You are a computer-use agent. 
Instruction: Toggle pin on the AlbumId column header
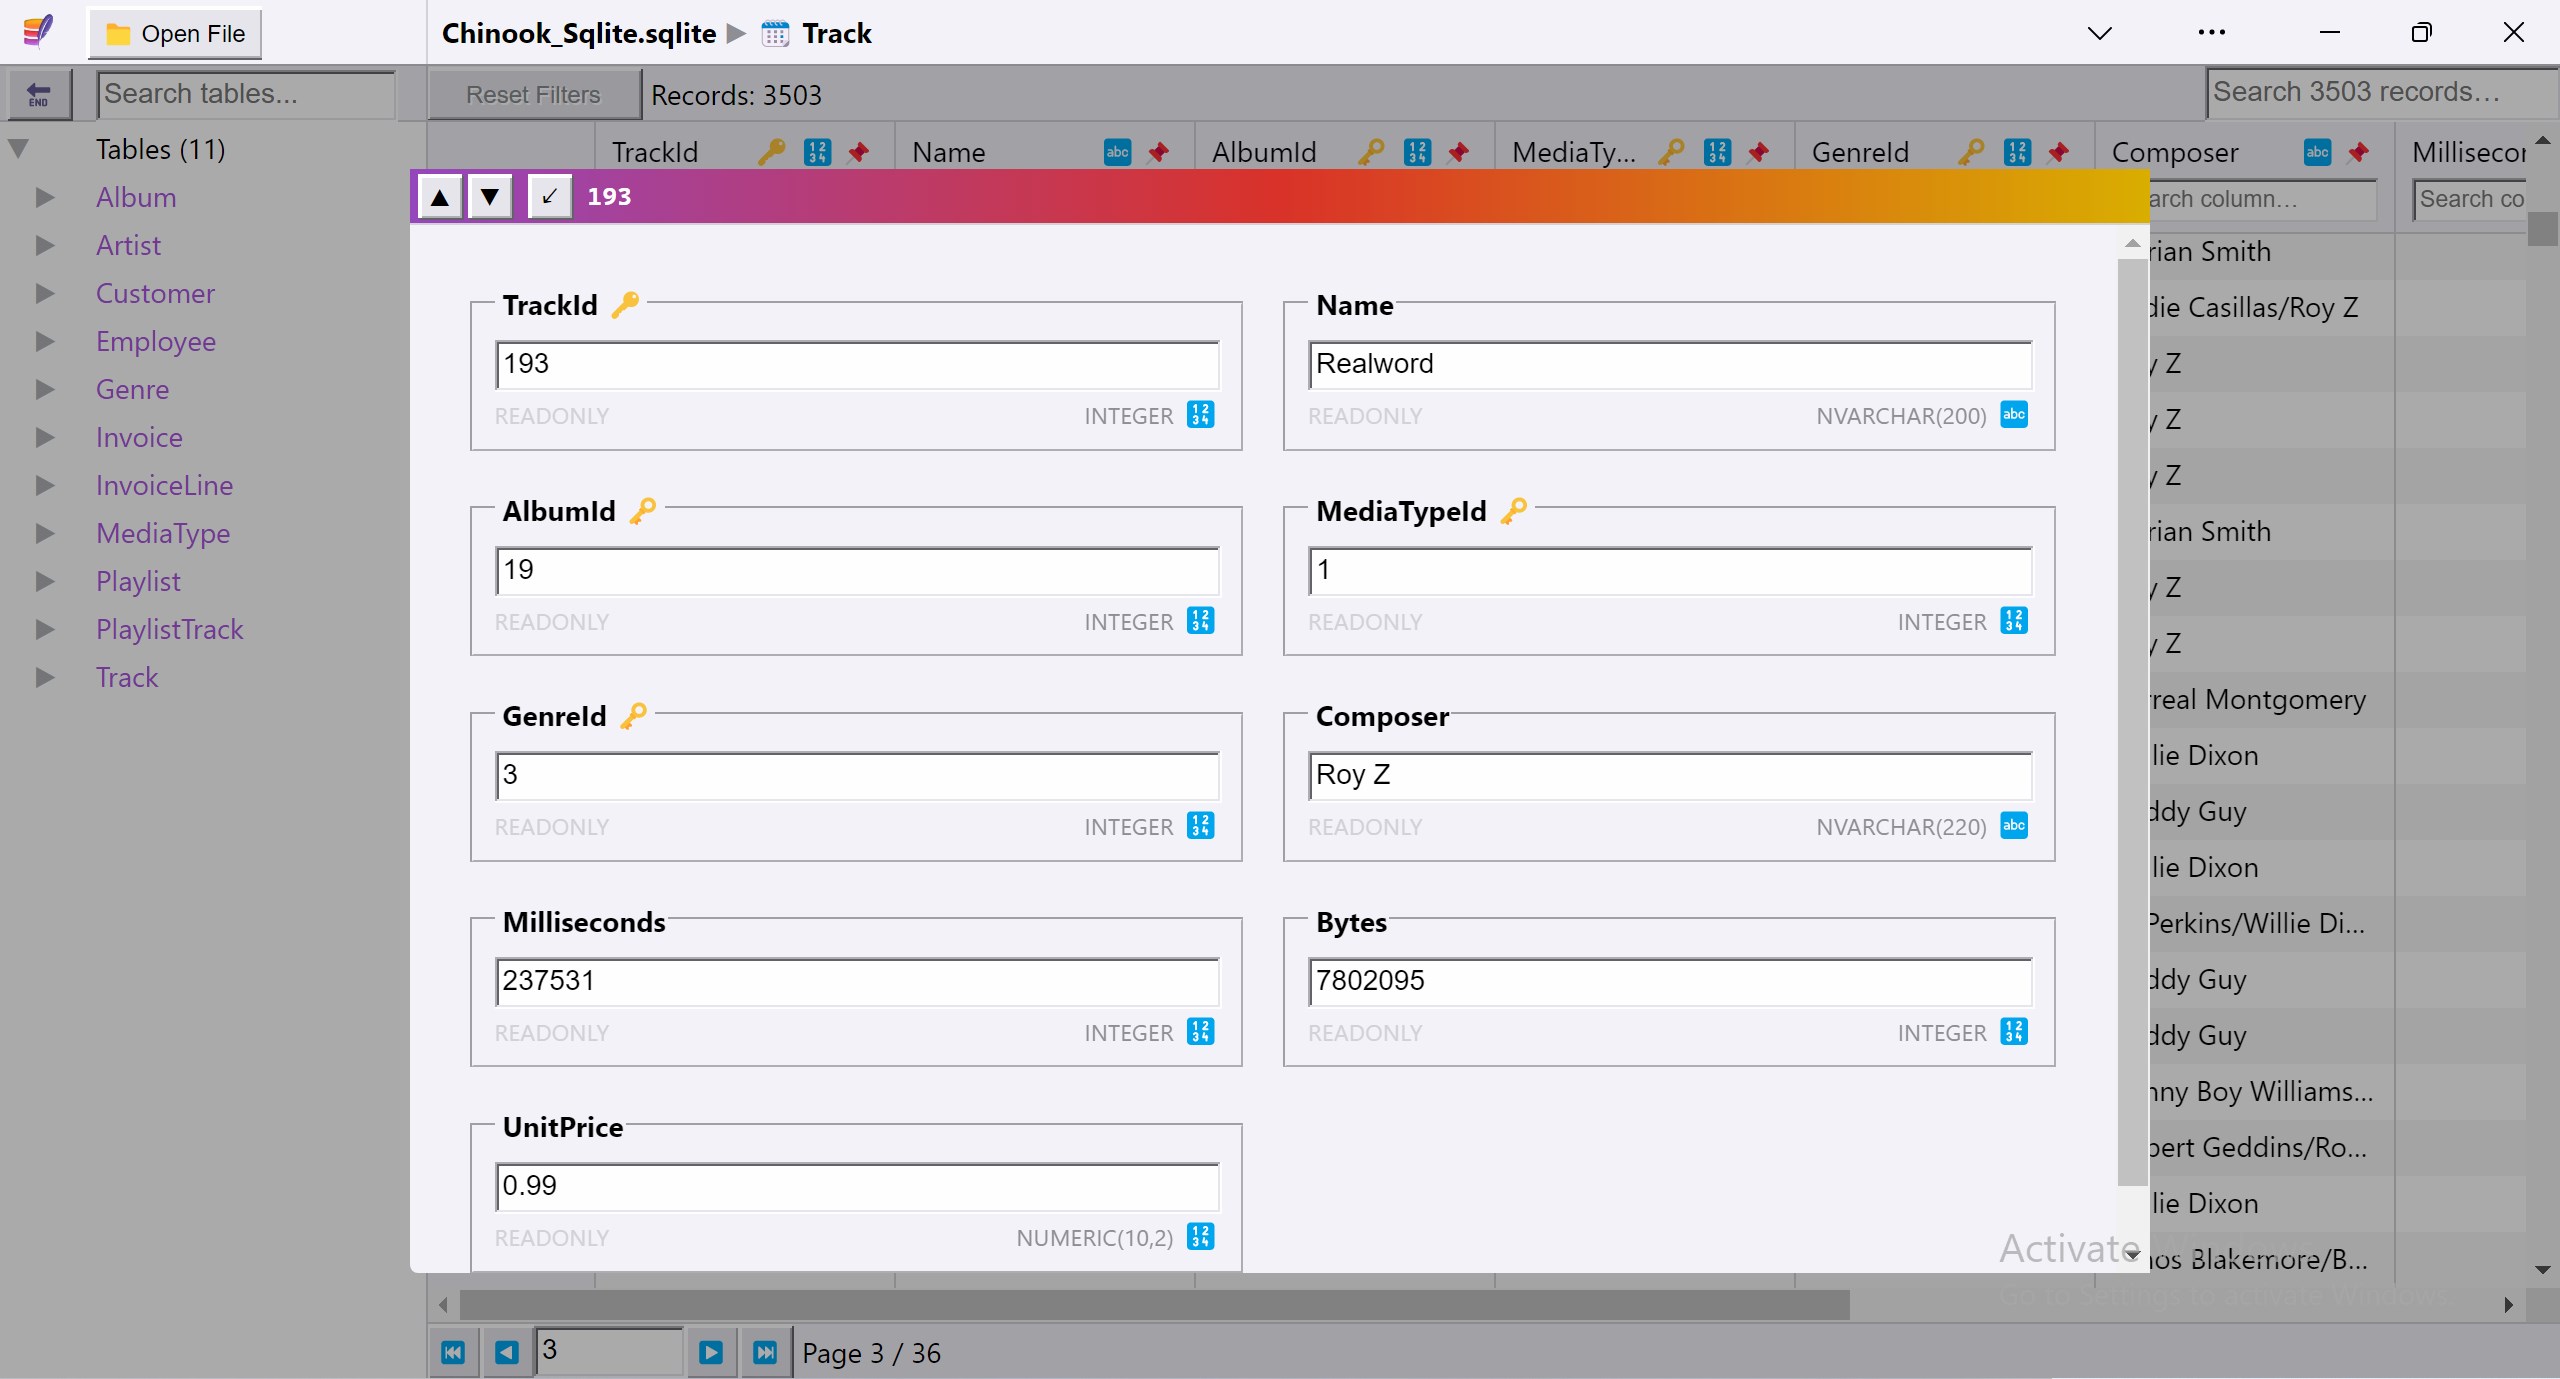pyautogui.click(x=1458, y=152)
